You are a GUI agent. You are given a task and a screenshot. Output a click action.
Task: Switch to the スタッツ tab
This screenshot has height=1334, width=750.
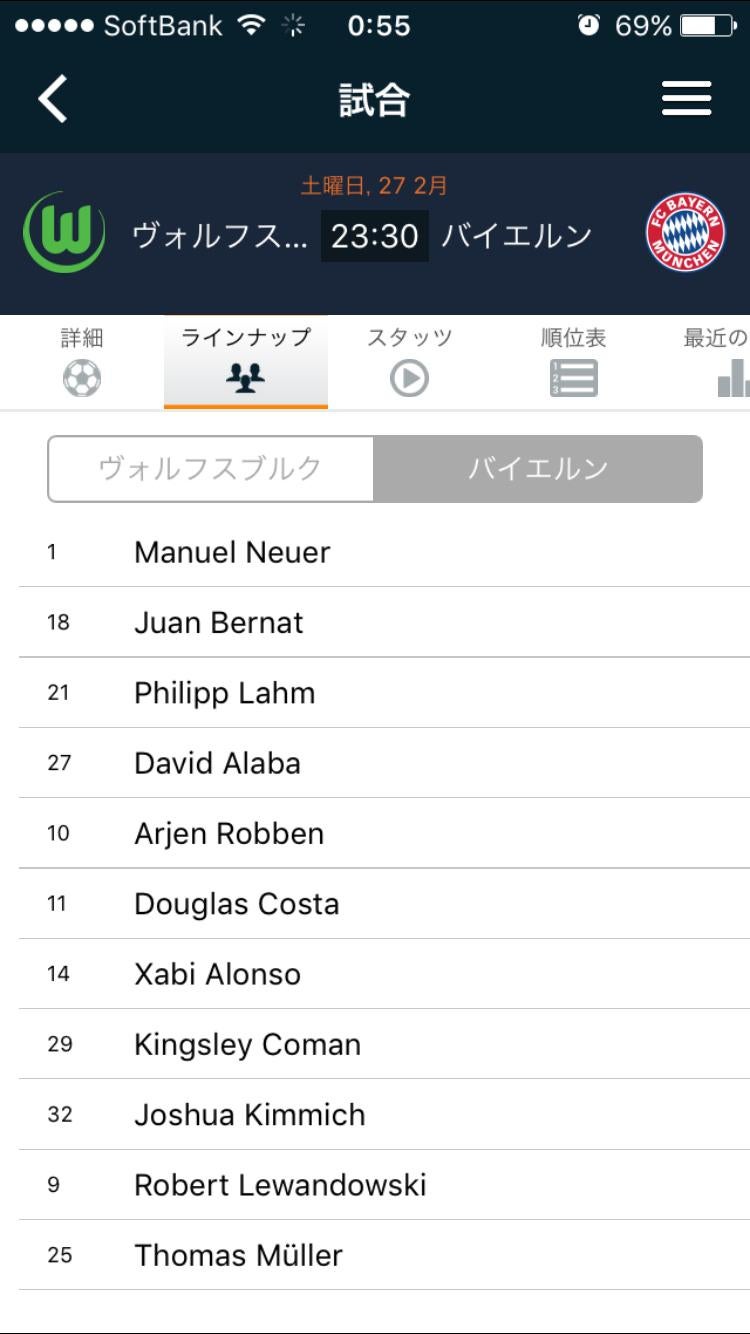pos(409,338)
